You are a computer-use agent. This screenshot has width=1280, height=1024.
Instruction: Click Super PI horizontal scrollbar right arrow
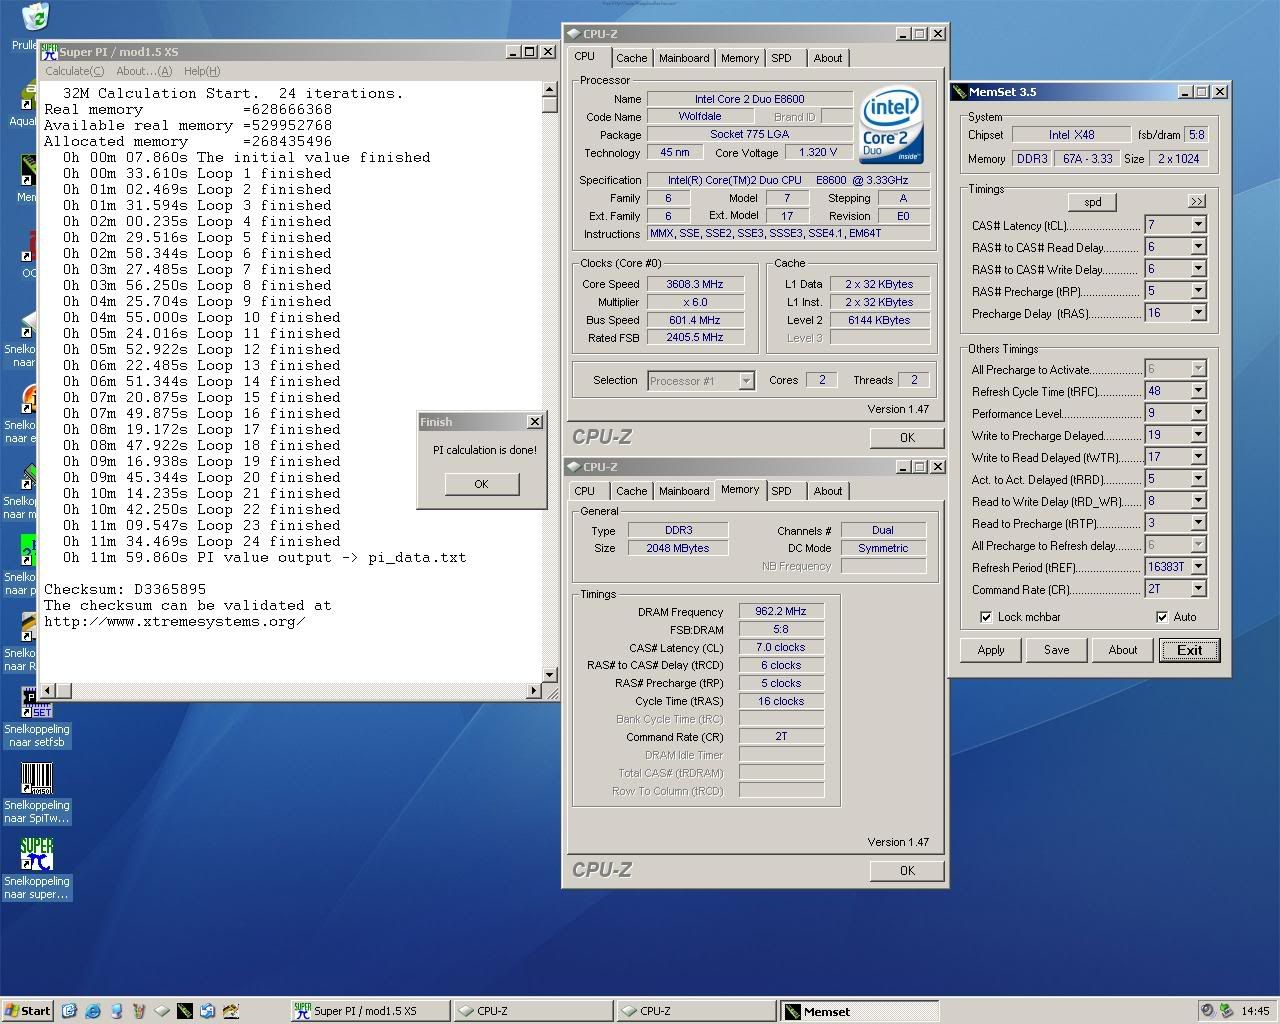(533, 691)
